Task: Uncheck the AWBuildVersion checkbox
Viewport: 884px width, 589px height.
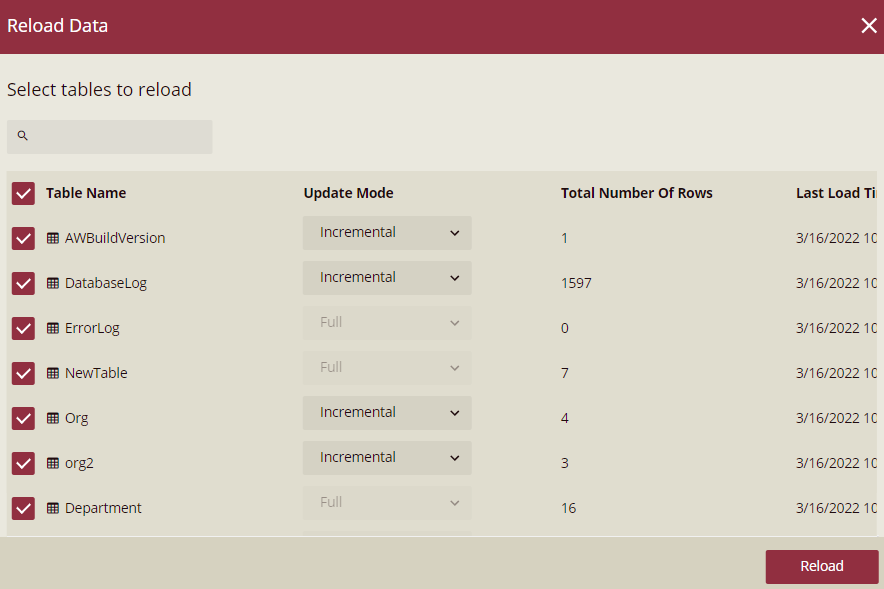Action: (23, 238)
